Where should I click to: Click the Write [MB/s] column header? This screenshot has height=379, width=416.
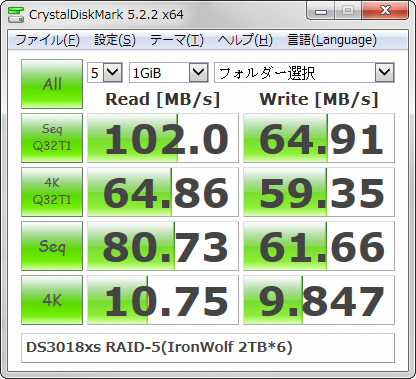point(319,99)
